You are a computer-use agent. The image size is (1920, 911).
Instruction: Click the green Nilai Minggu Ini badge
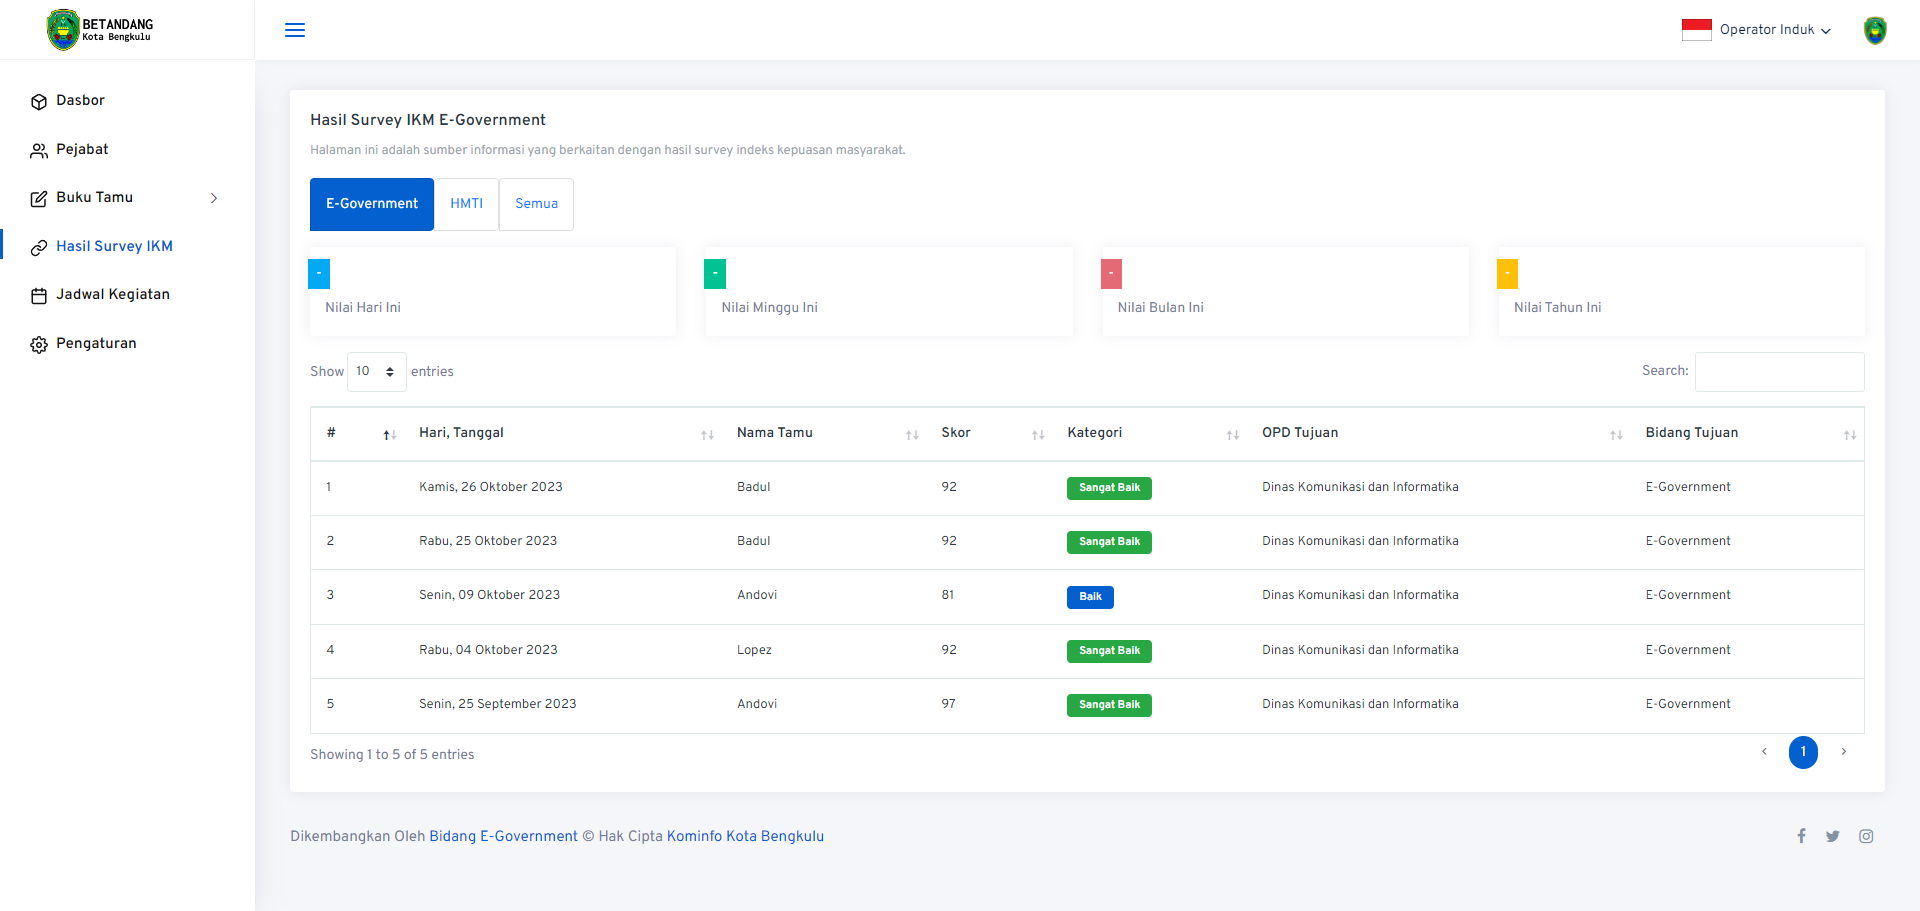pos(715,273)
